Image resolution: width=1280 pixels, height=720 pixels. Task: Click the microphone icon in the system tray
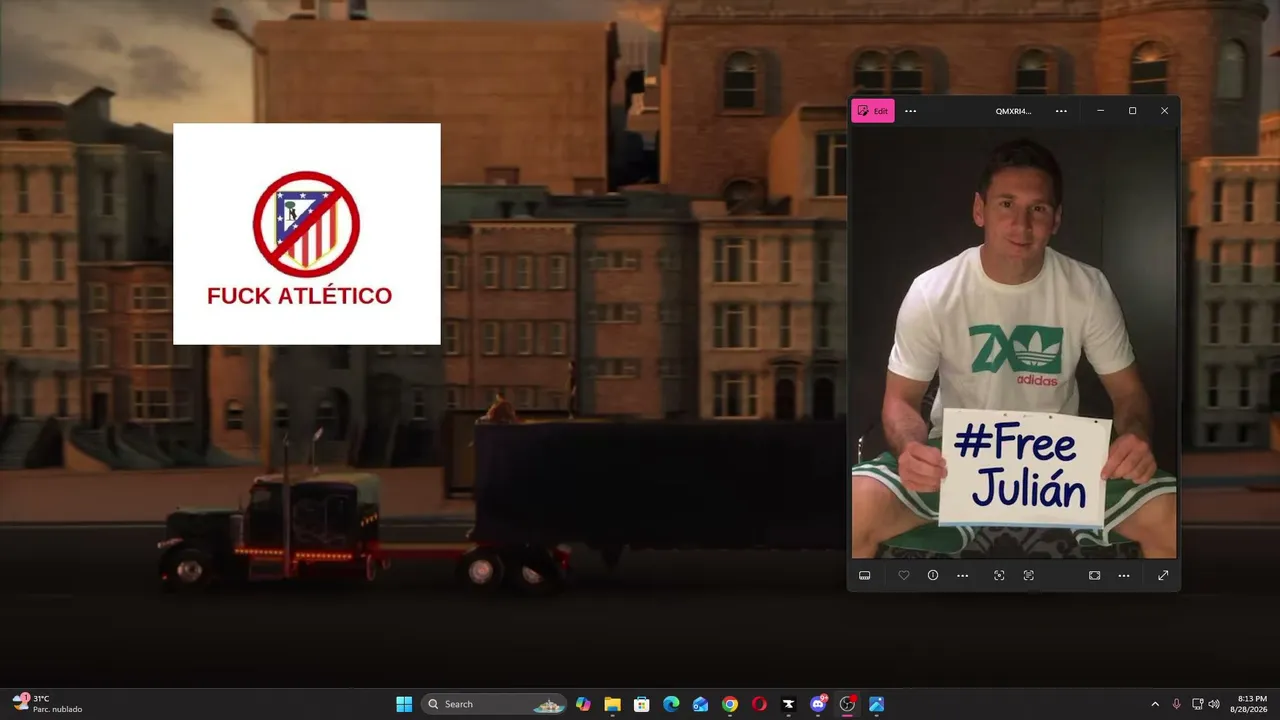pyautogui.click(x=1176, y=704)
